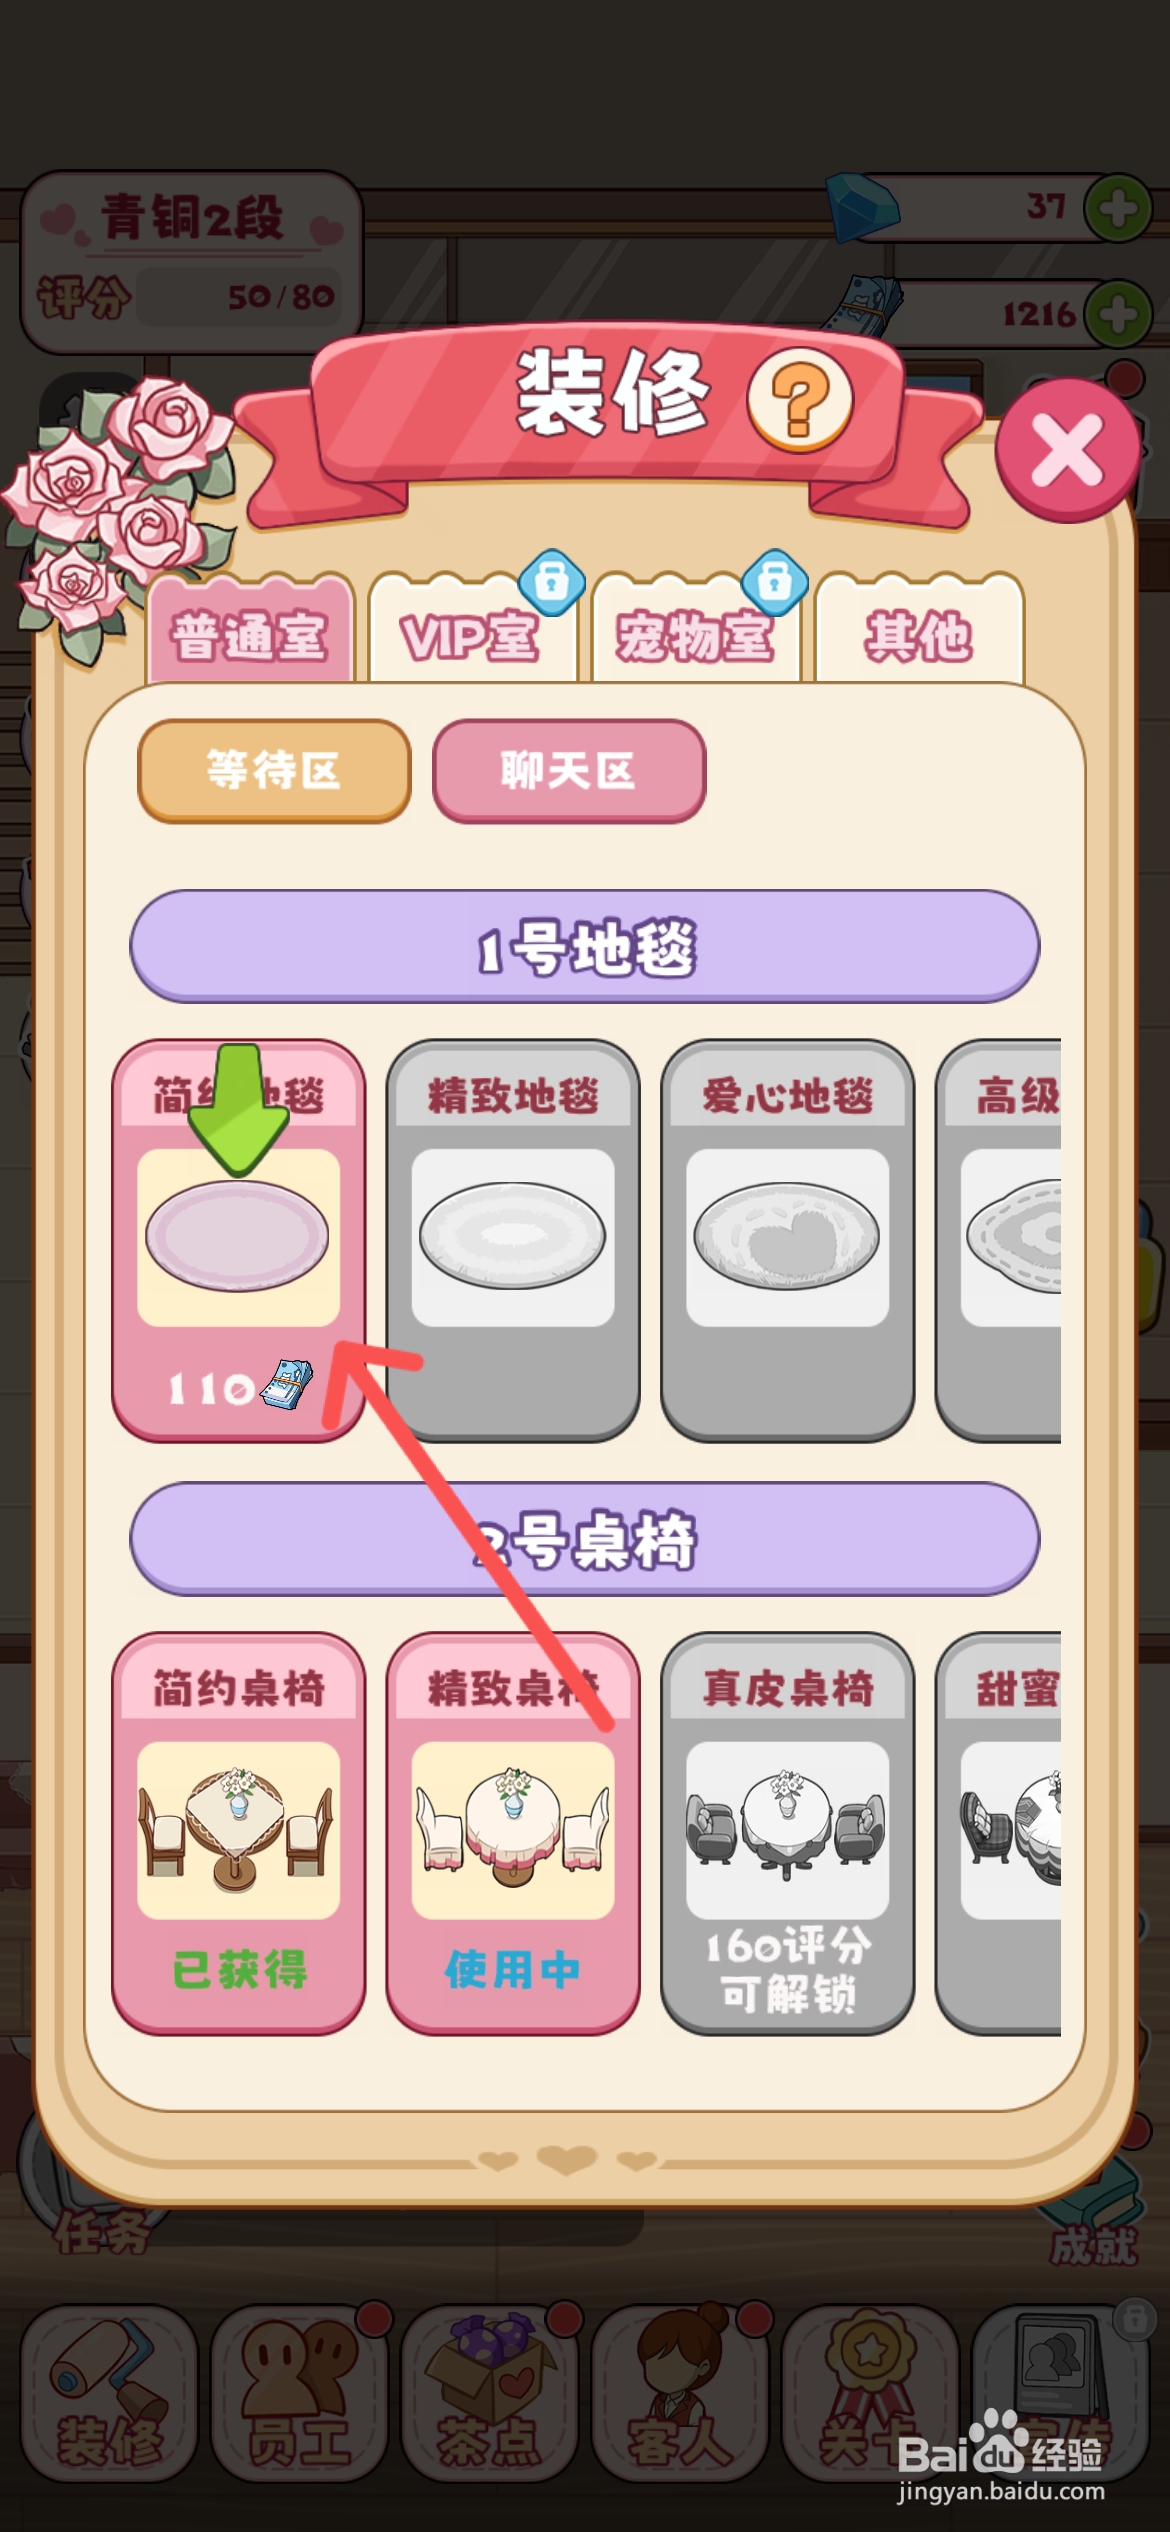The image size is (1170, 2532).
Task: Open the question mark help icon
Action: coord(800,399)
